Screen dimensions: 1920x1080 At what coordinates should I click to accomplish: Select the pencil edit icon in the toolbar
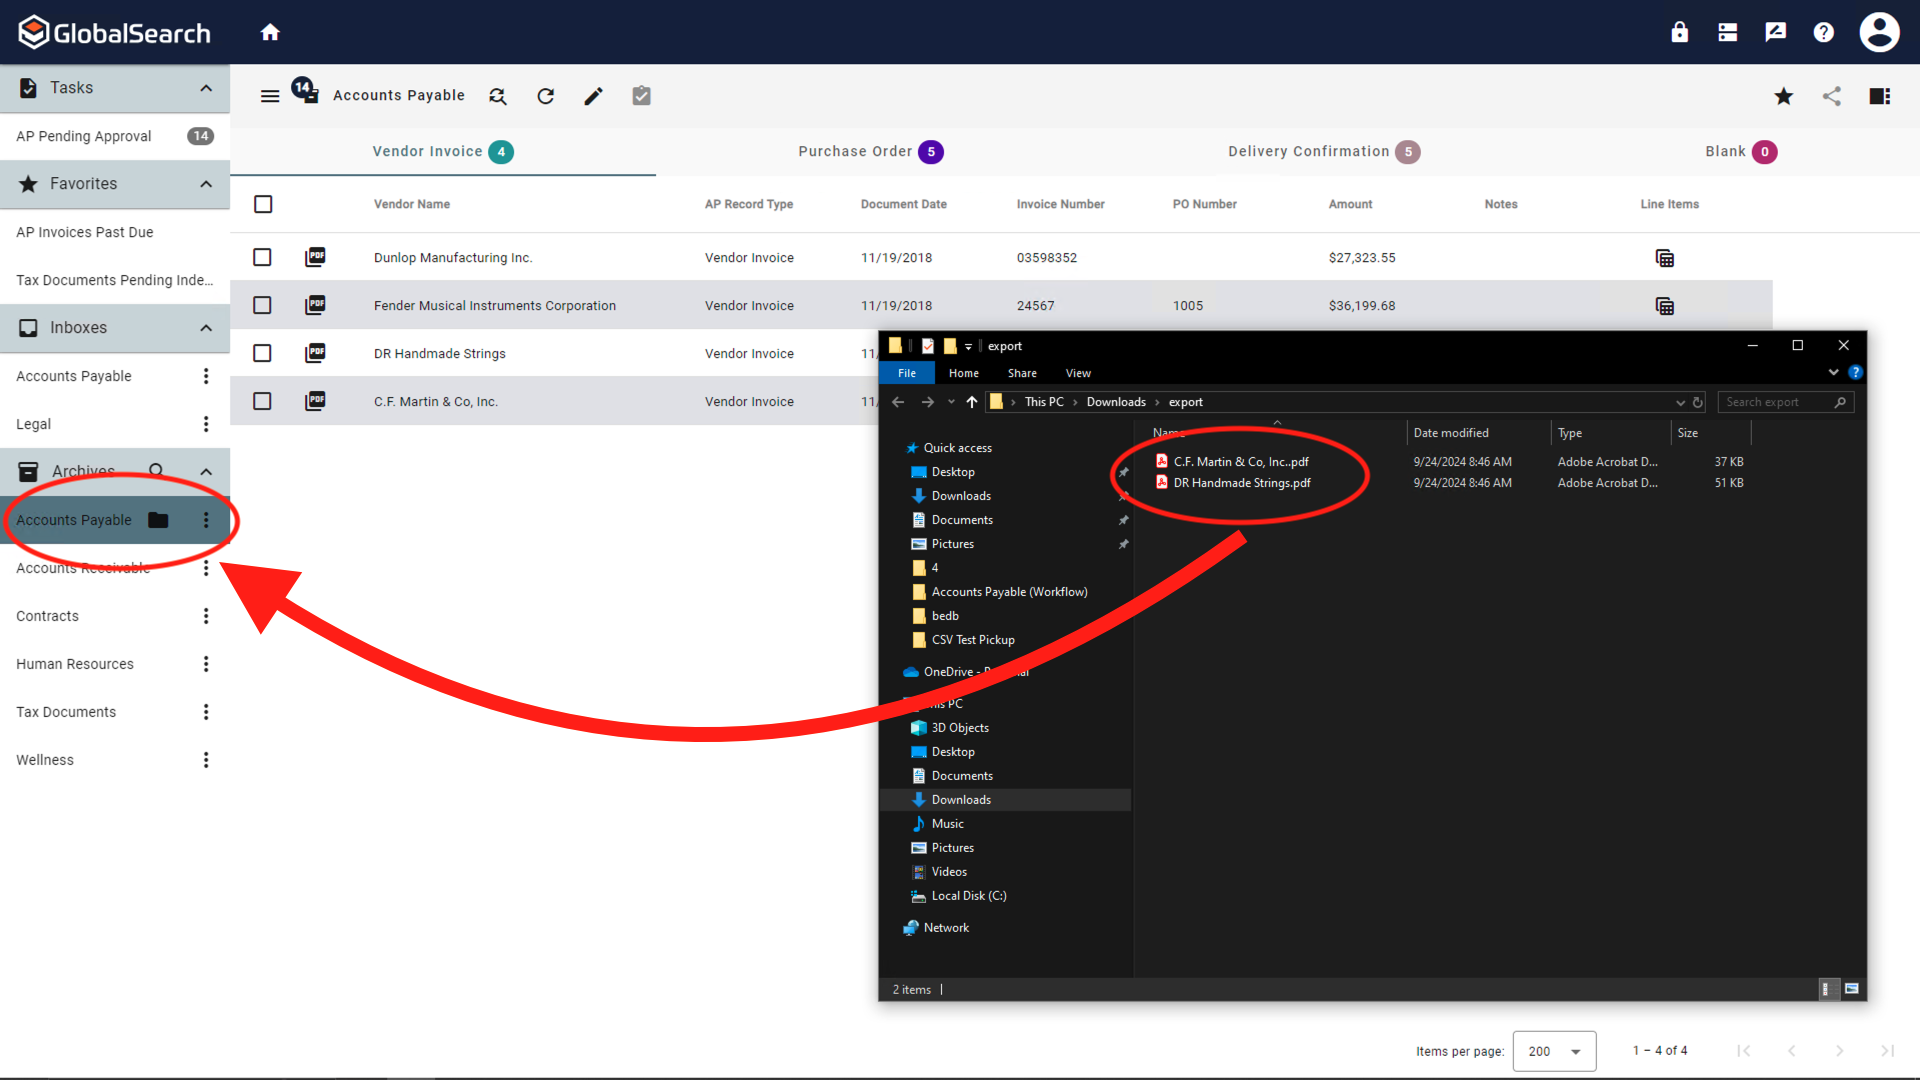[x=593, y=96]
